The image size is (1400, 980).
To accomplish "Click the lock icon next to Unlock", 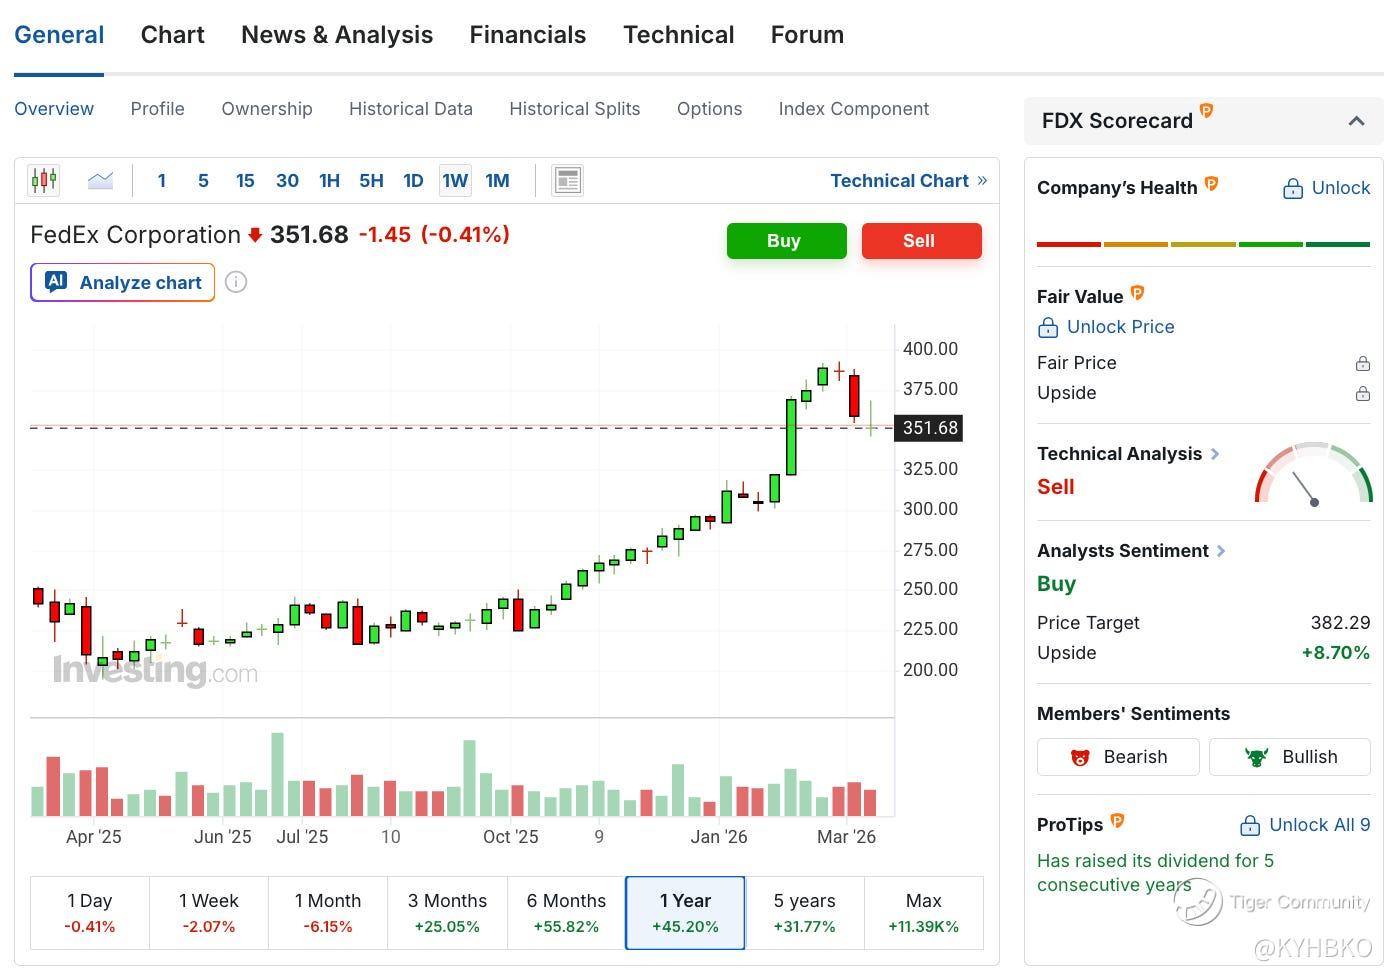I will point(1293,188).
